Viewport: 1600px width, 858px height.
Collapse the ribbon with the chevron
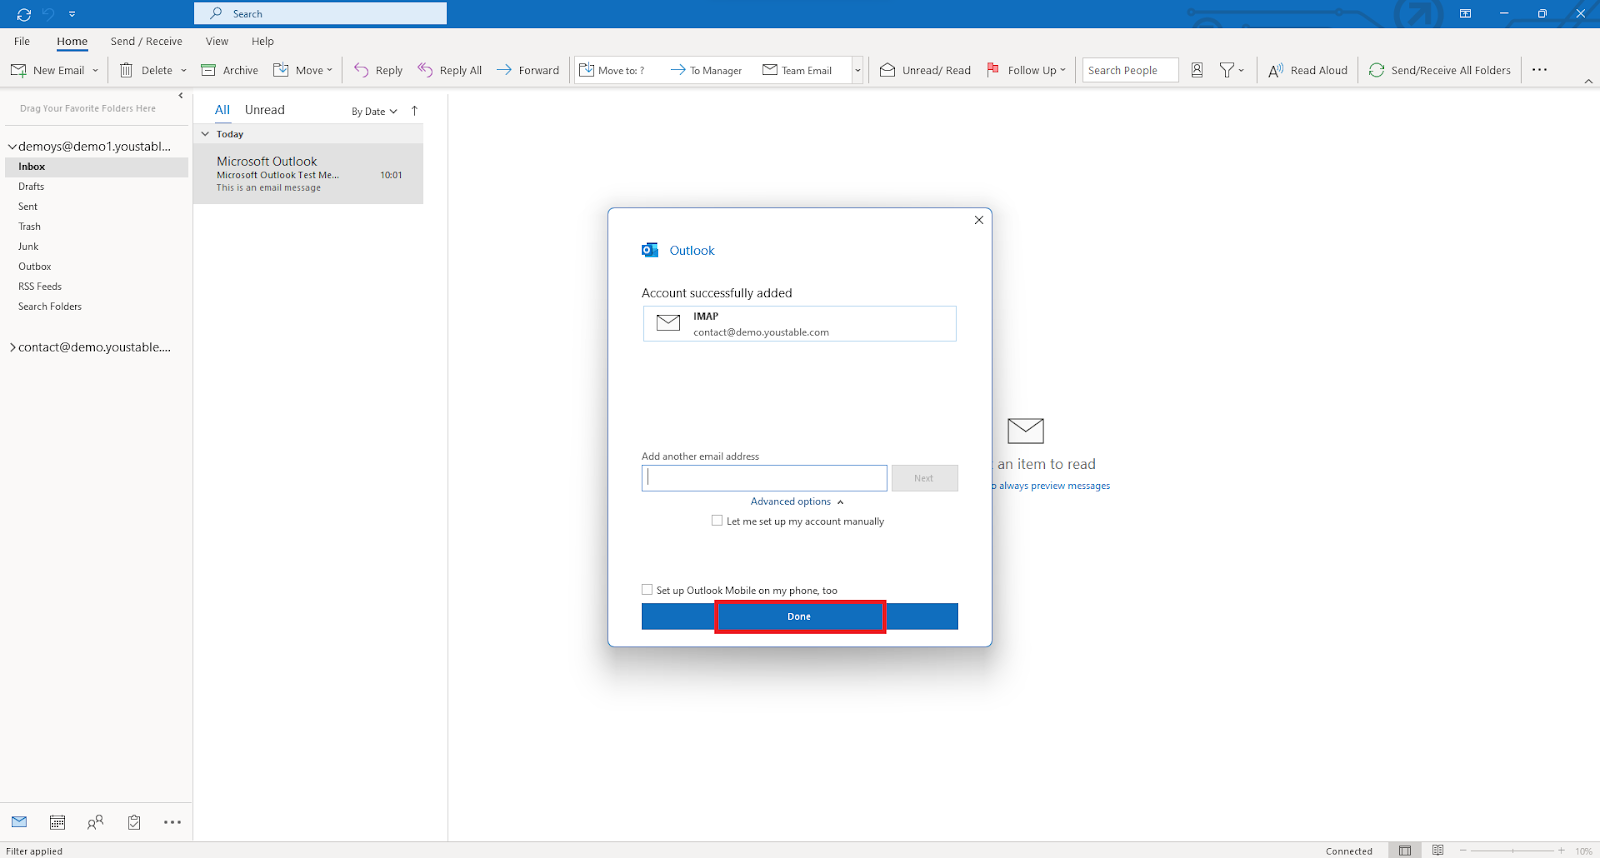click(1588, 81)
